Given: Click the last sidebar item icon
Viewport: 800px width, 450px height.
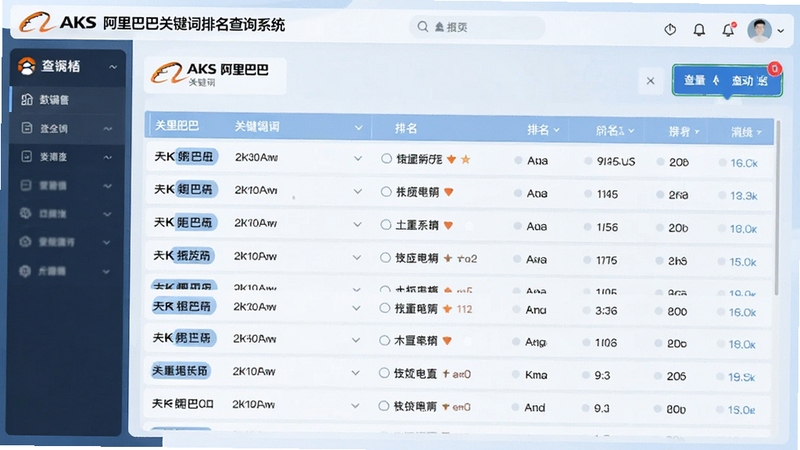Looking at the screenshot, I should click(x=25, y=271).
